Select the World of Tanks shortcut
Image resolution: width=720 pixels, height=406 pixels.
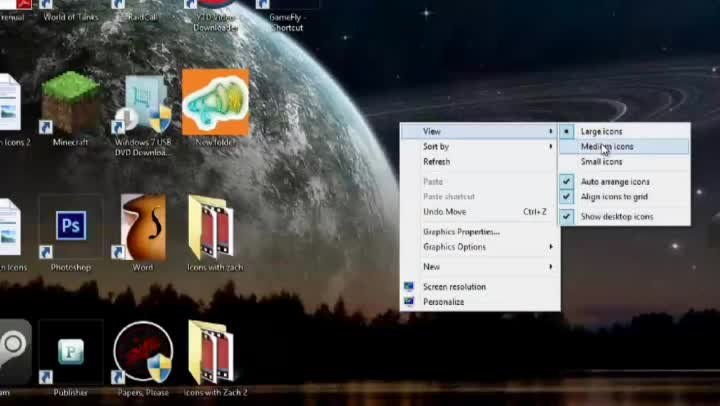click(71, 11)
